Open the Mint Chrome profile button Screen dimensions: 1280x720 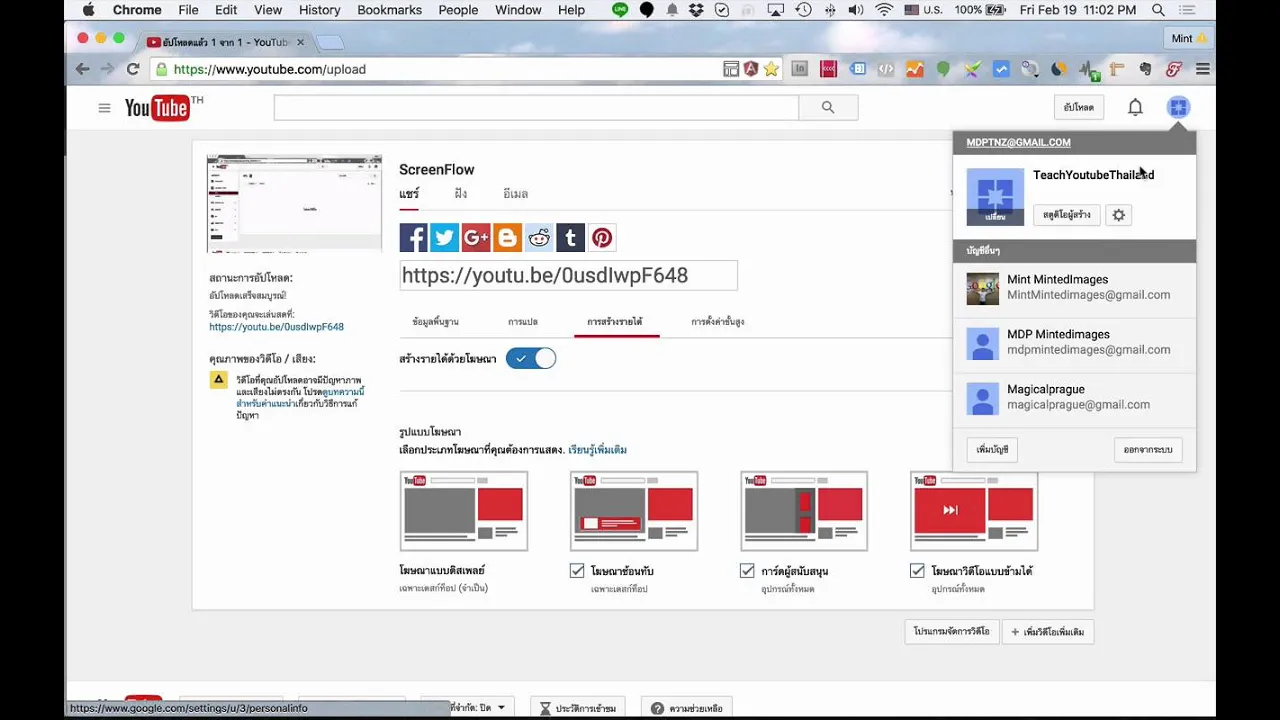tap(1190, 38)
